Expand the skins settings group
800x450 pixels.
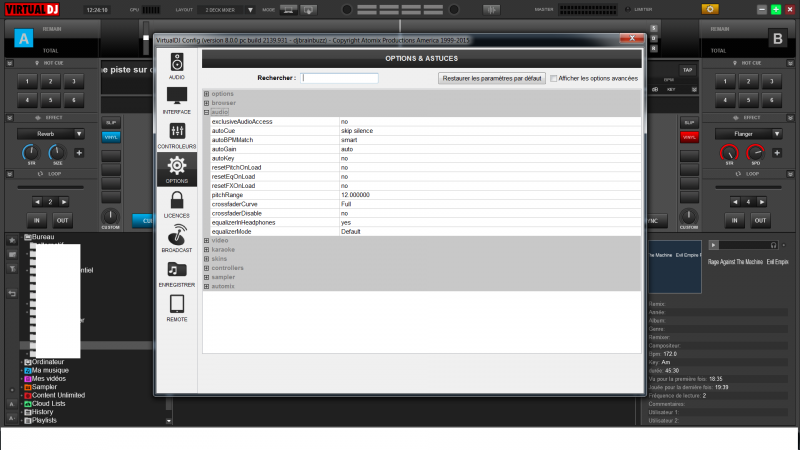click(x=207, y=259)
